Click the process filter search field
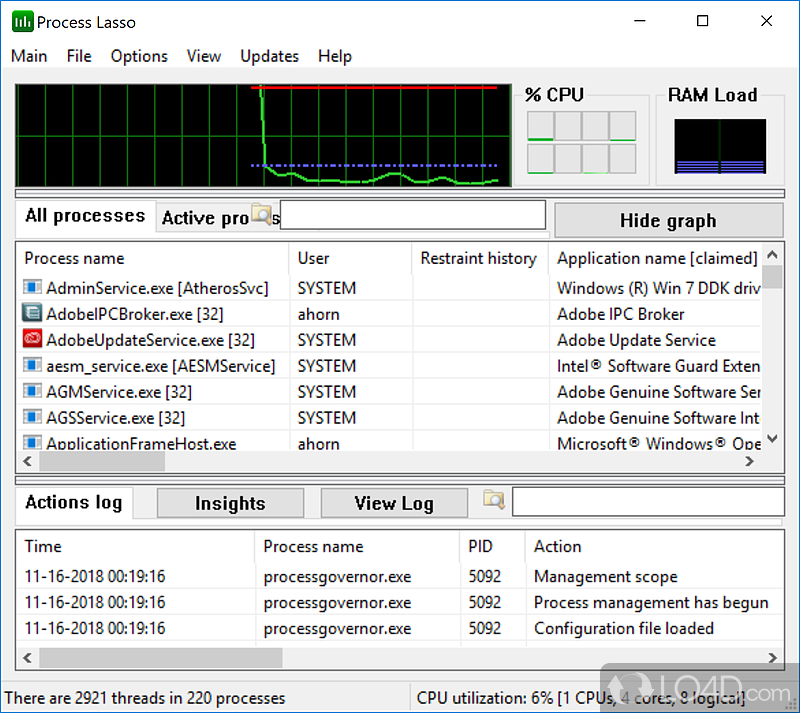The image size is (800, 713). (x=412, y=215)
